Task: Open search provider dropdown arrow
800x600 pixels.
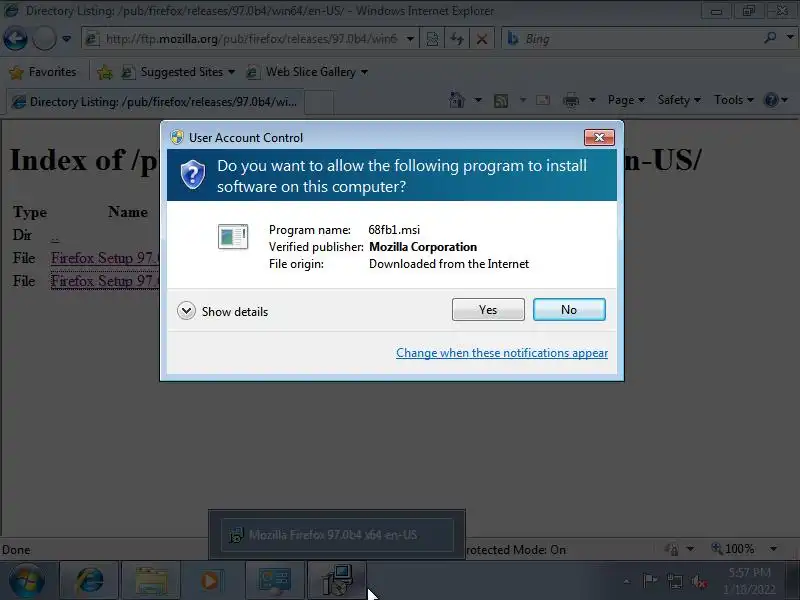Action: [x=790, y=38]
